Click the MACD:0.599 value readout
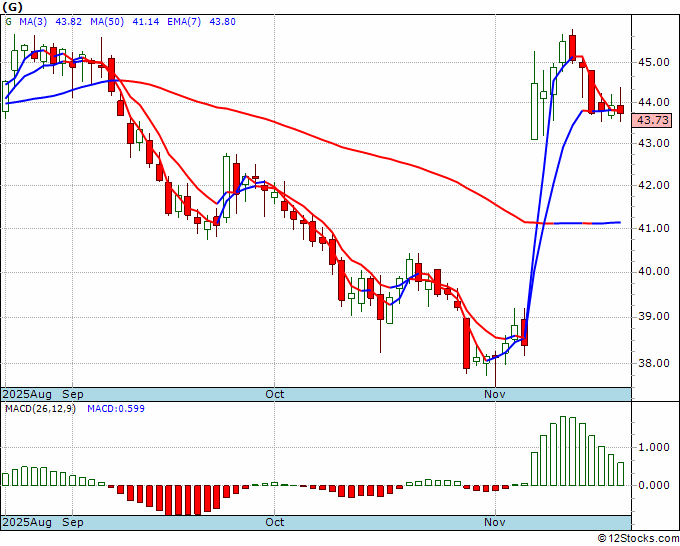The width and height of the screenshot is (680, 546). click(x=116, y=409)
